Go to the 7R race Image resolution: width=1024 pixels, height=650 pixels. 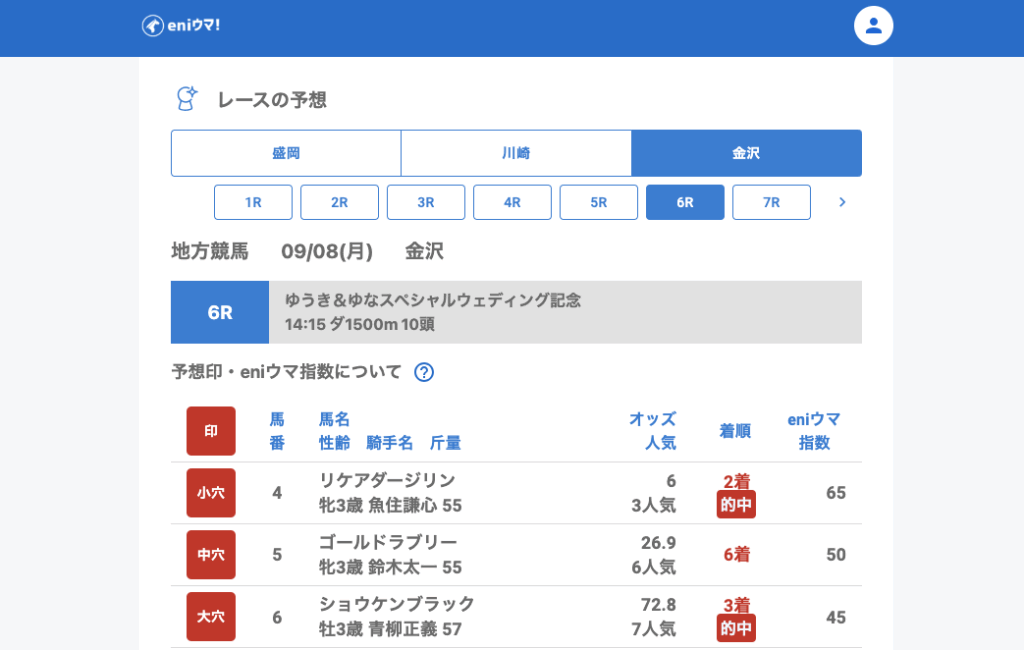771,202
